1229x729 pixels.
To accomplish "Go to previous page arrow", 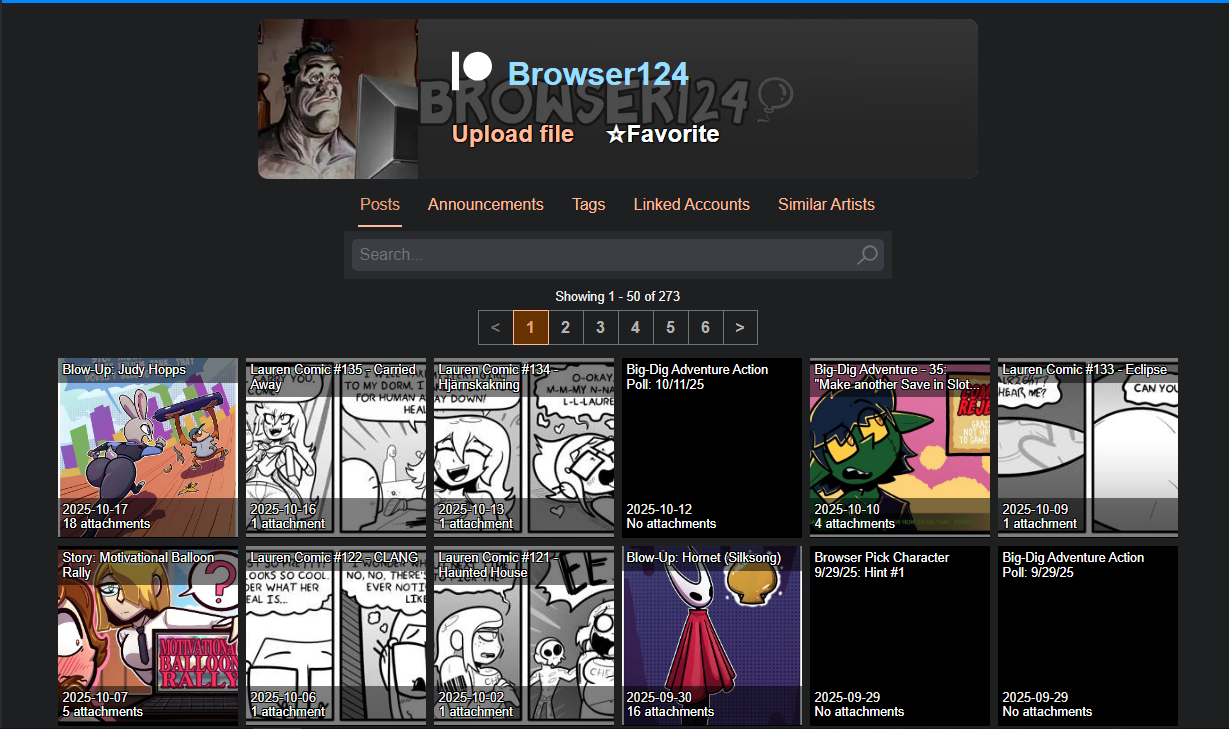I will [496, 327].
